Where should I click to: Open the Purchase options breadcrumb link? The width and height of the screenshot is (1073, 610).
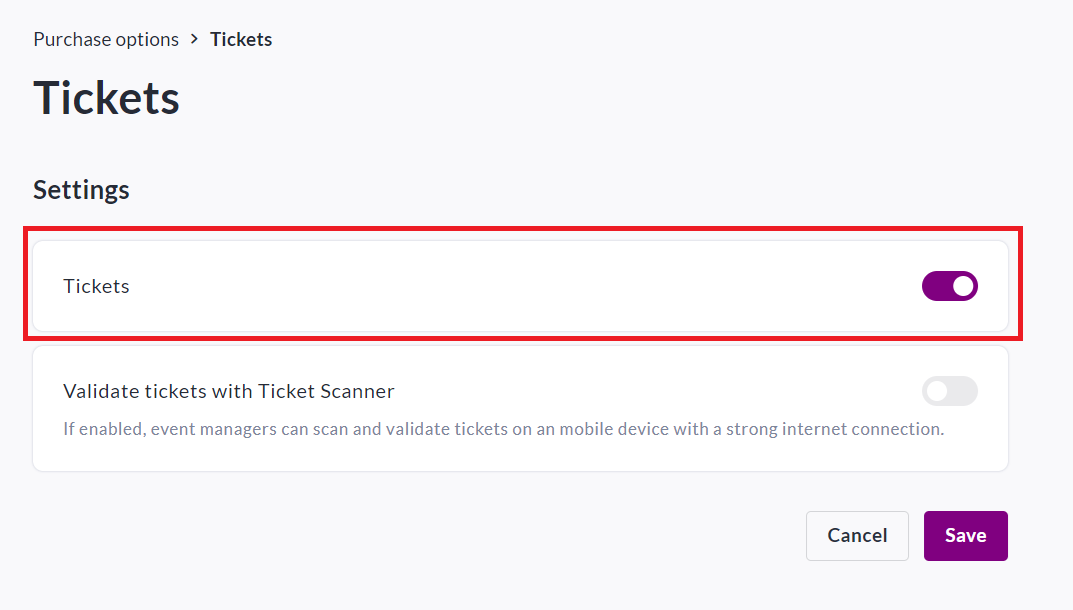tap(105, 39)
